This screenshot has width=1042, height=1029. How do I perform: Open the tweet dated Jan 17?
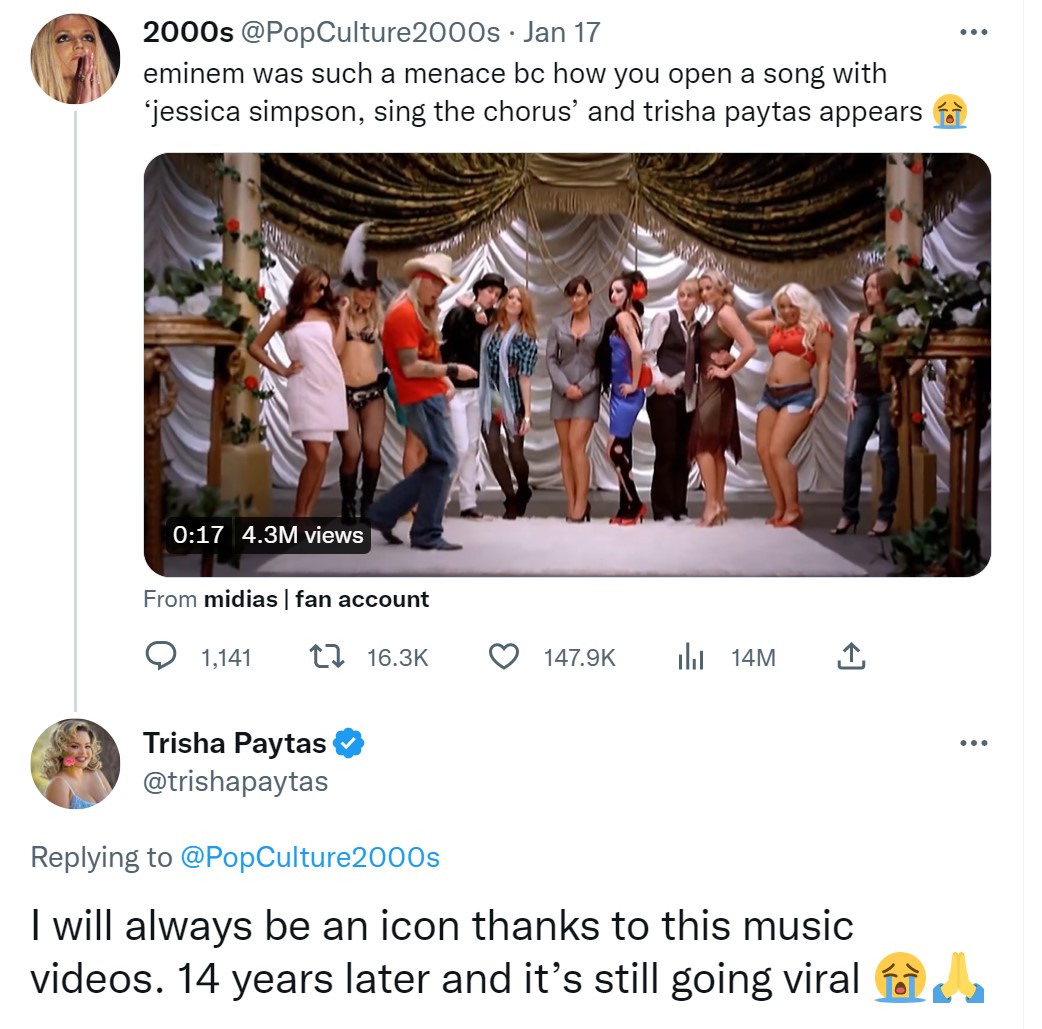(564, 31)
